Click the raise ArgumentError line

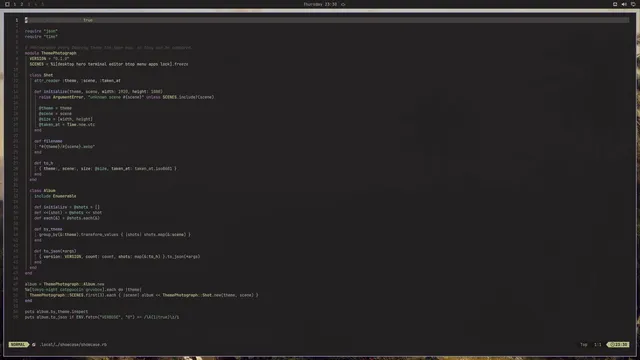(x=127, y=97)
